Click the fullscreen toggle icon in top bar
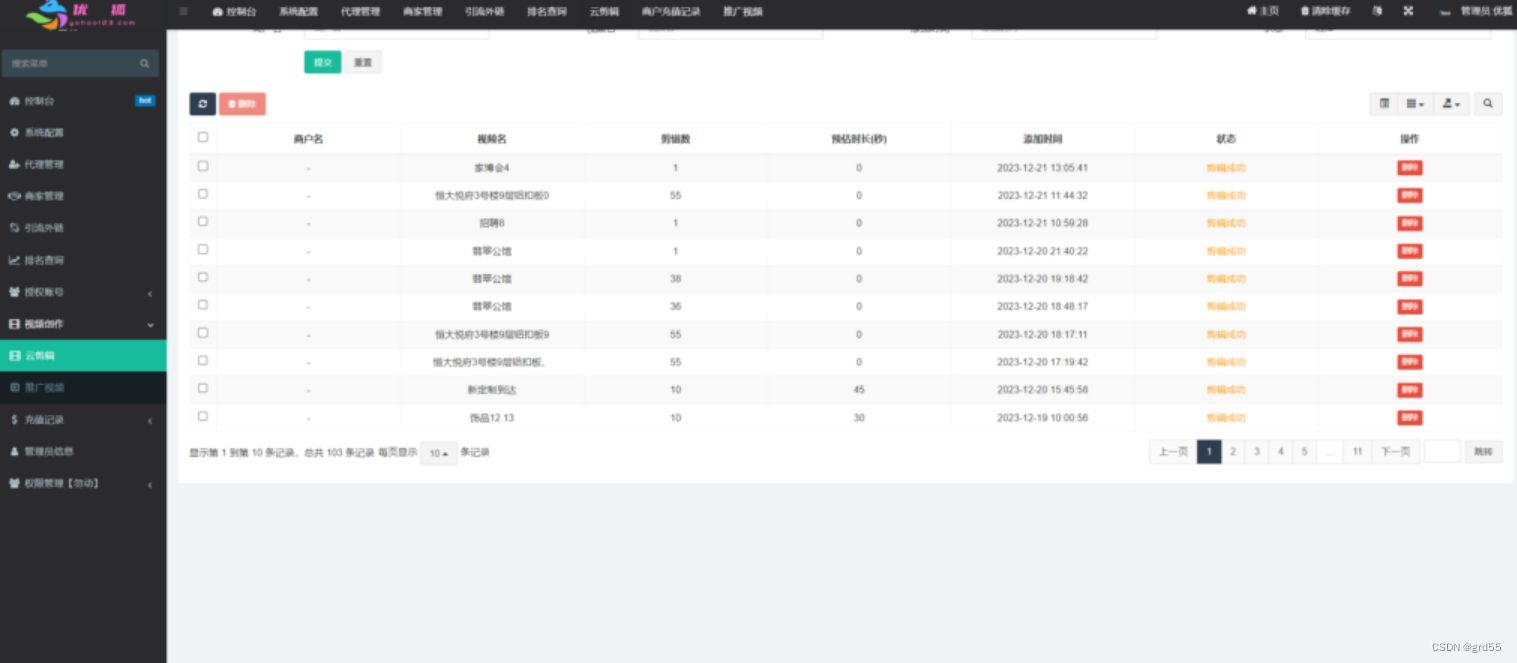This screenshot has width=1517, height=663. [1409, 11]
